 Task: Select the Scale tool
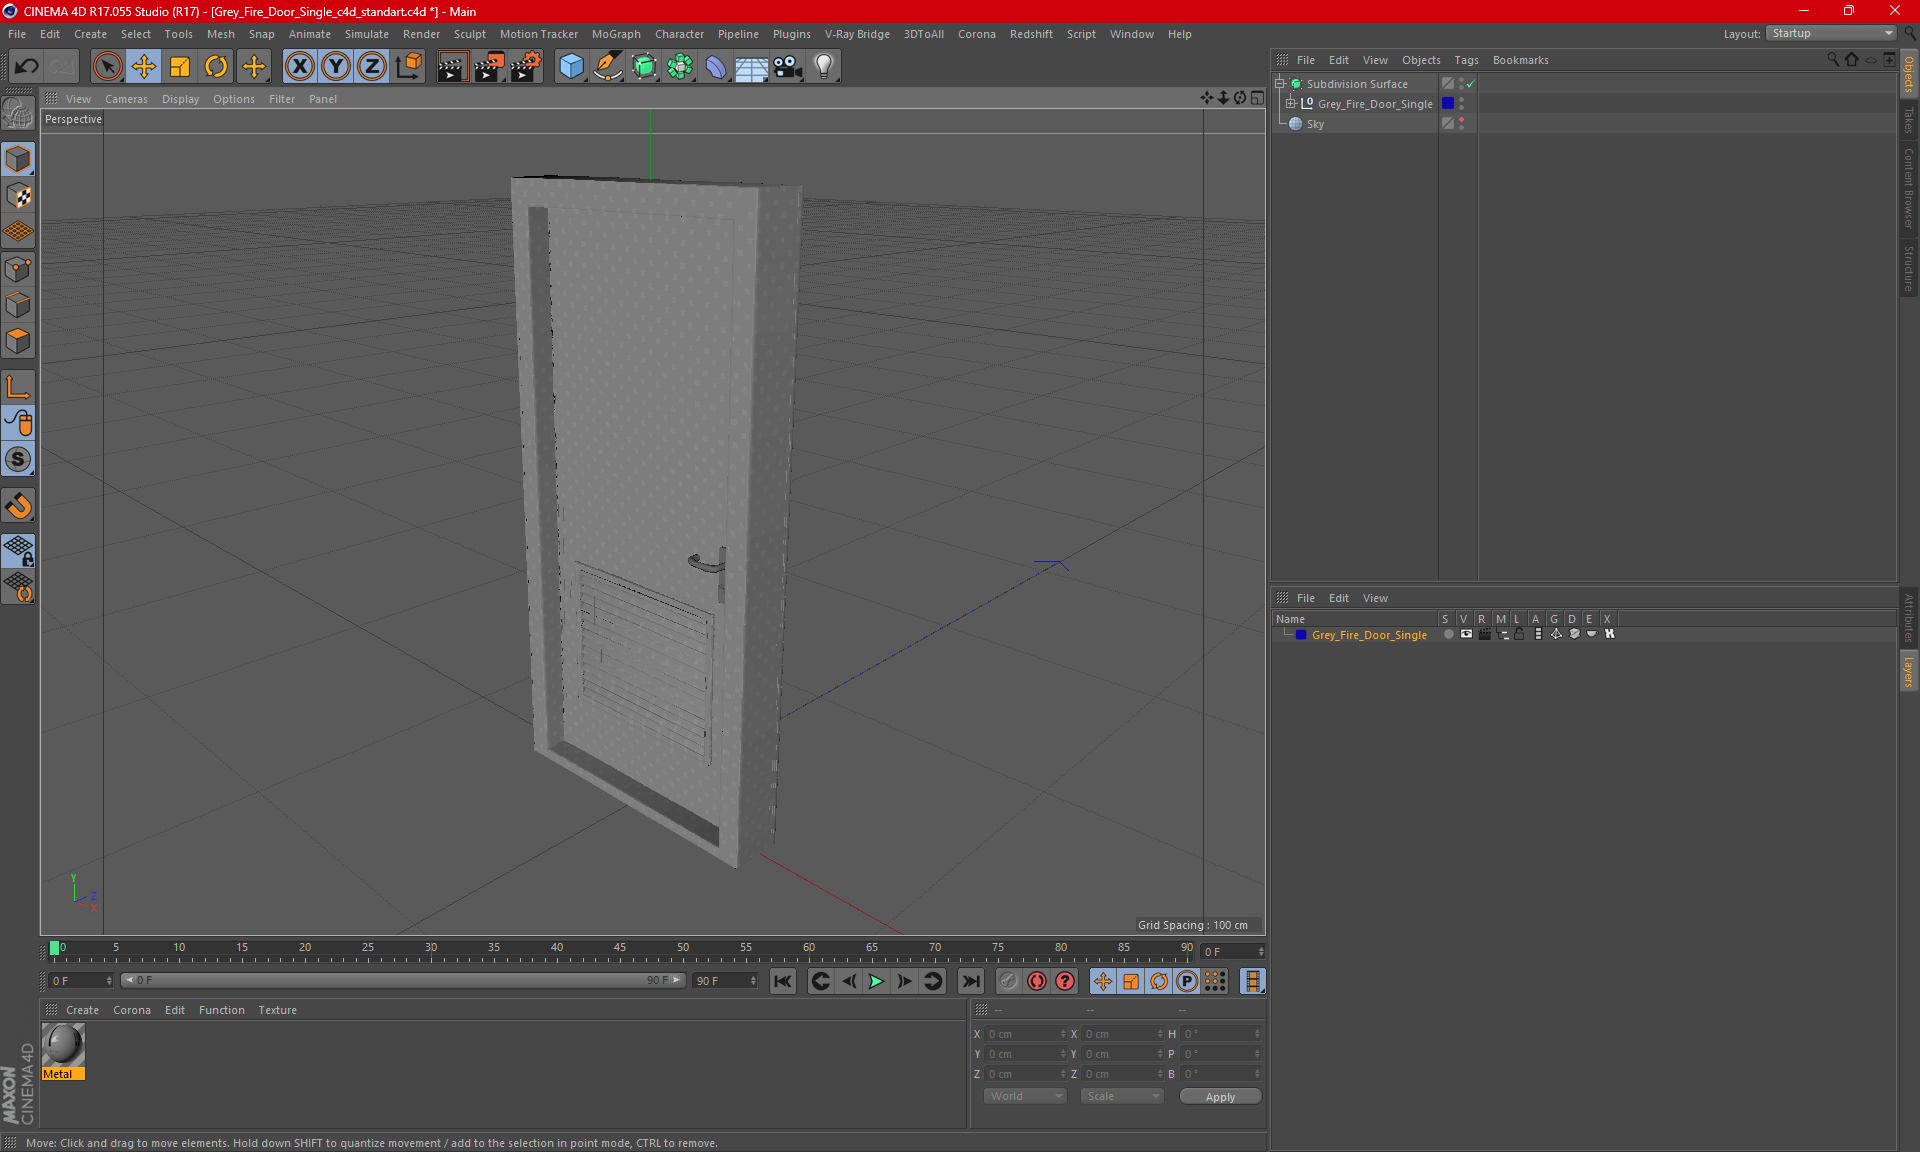click(180, 67)
